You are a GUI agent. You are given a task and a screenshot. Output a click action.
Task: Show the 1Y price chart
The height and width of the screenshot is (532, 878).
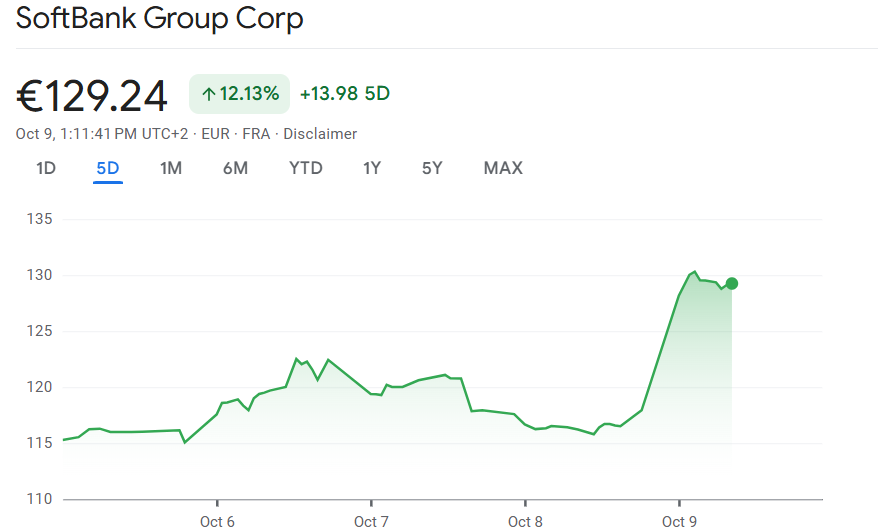tap(372, 168)
